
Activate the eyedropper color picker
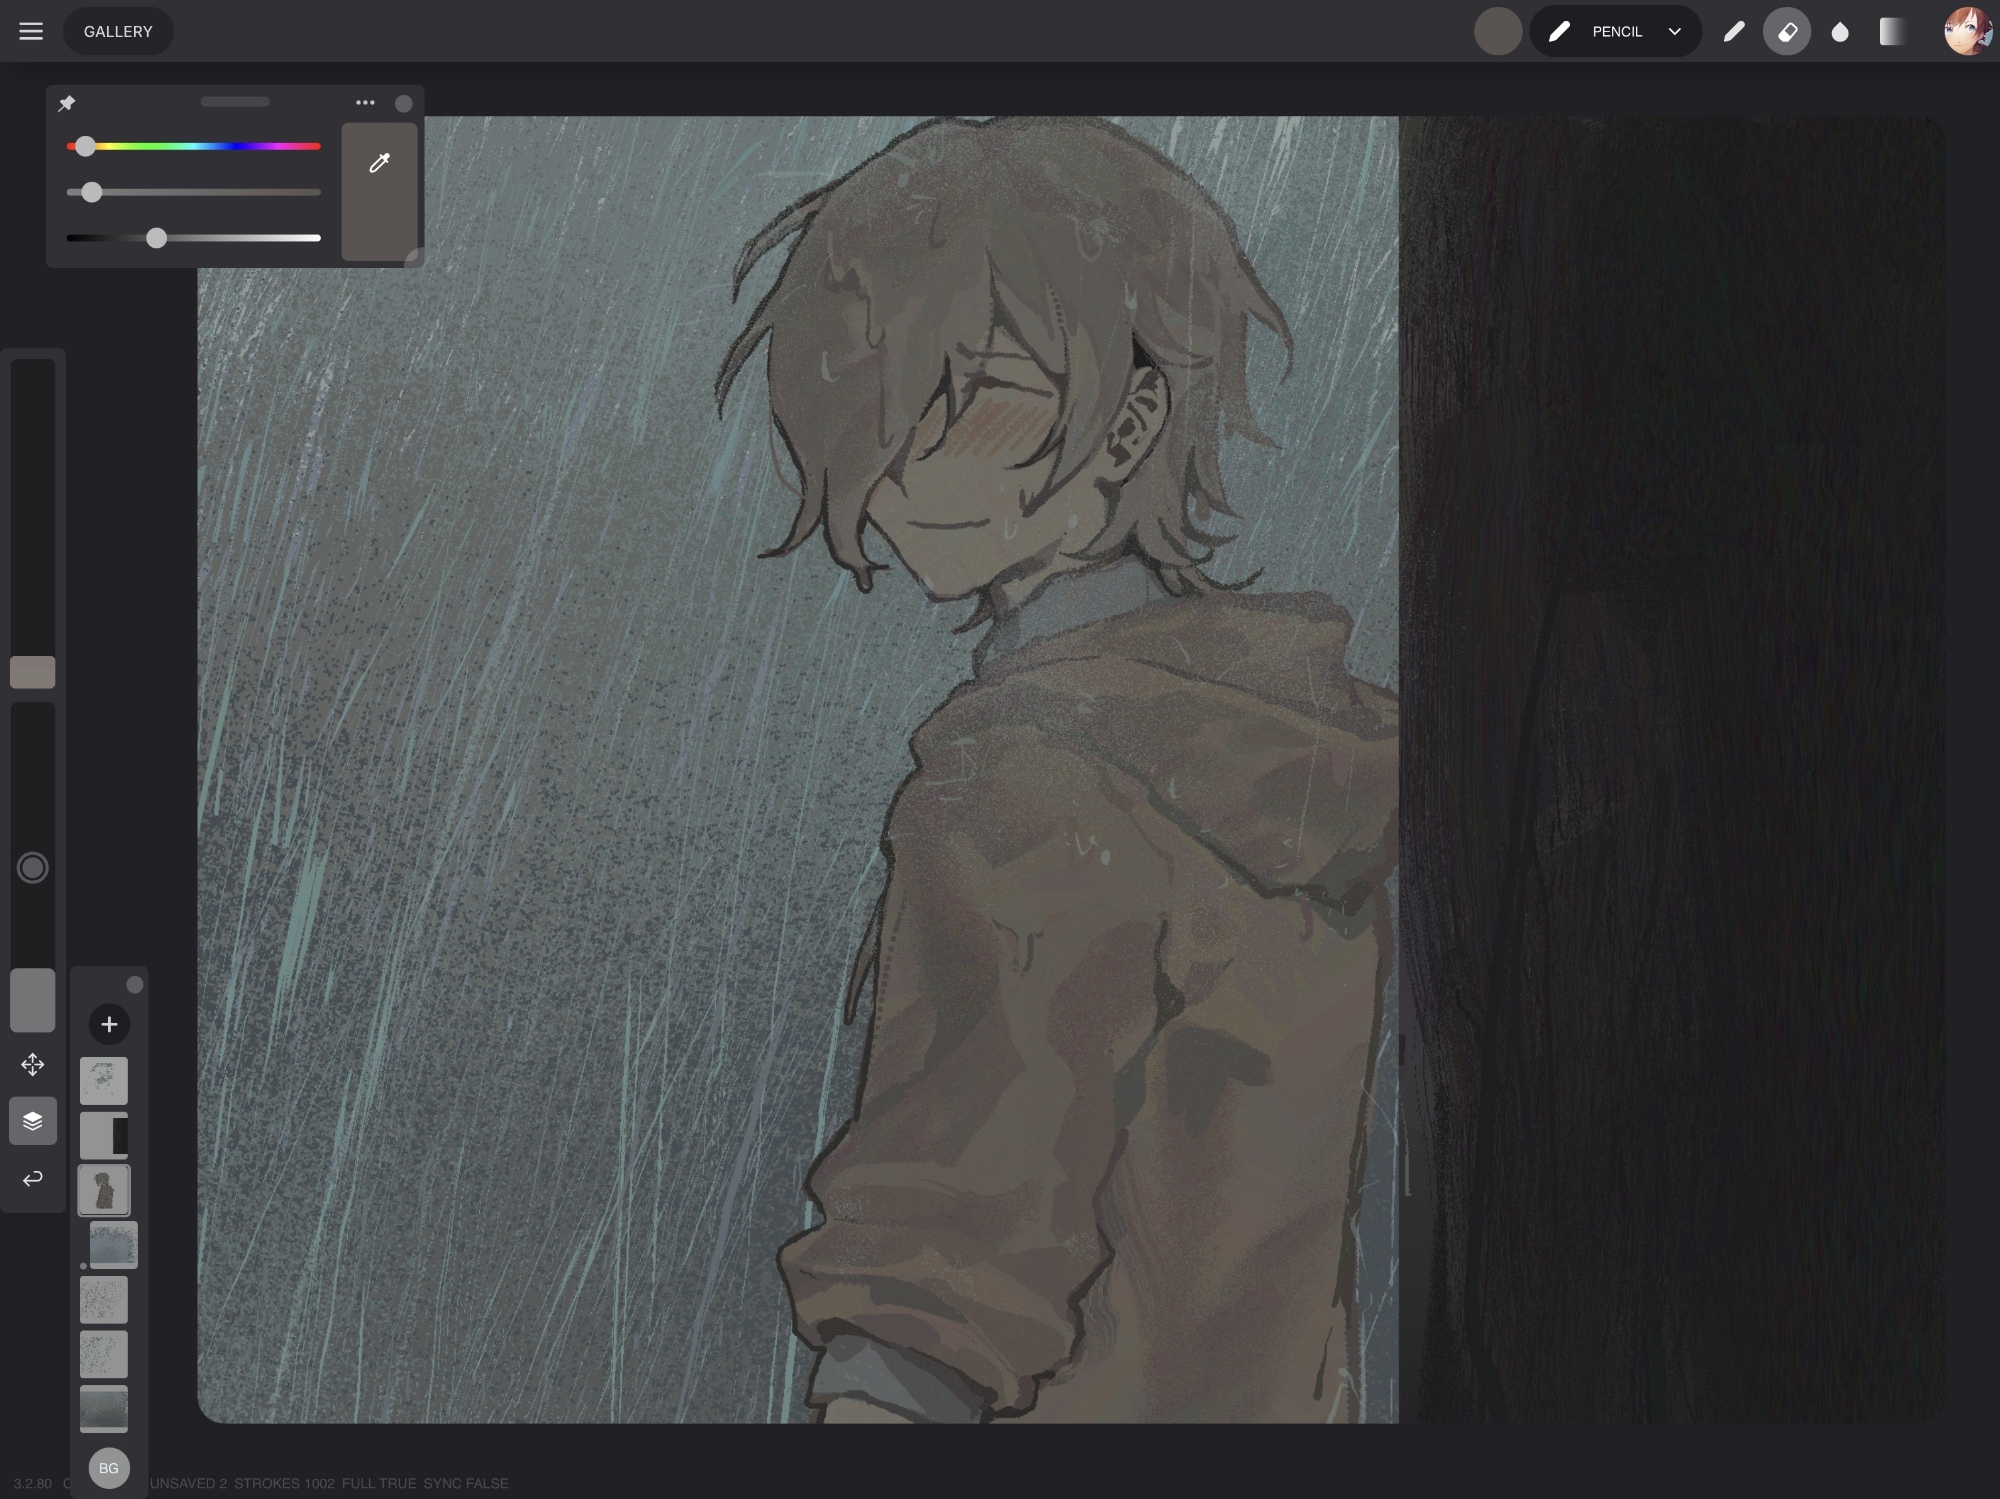(x=379, y=162)
